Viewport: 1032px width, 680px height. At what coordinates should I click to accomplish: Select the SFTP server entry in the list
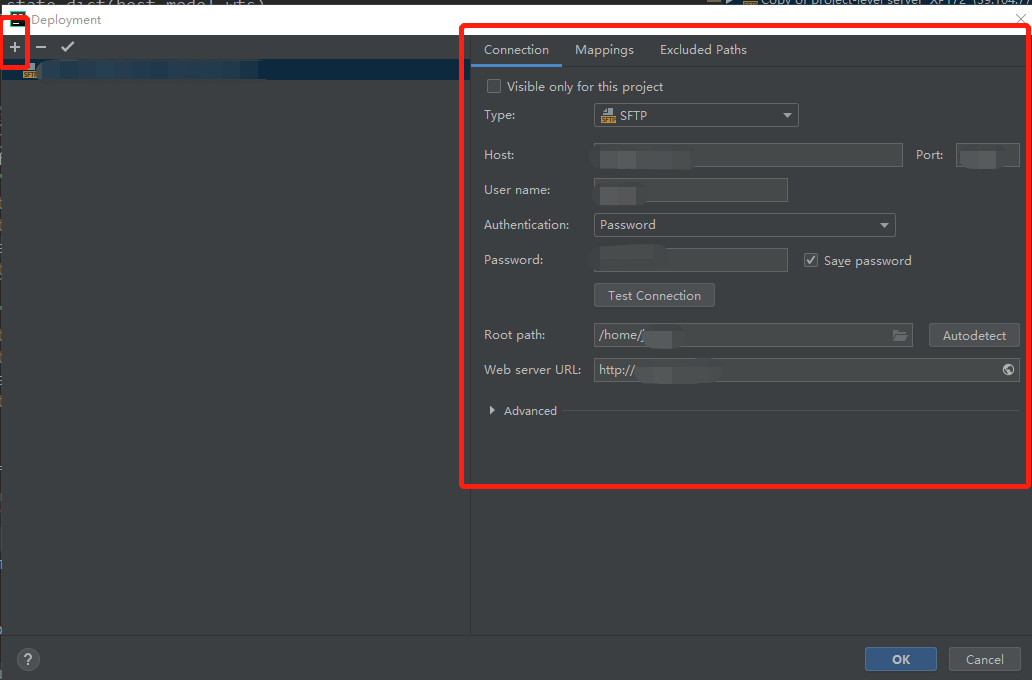tap(236, 70)
